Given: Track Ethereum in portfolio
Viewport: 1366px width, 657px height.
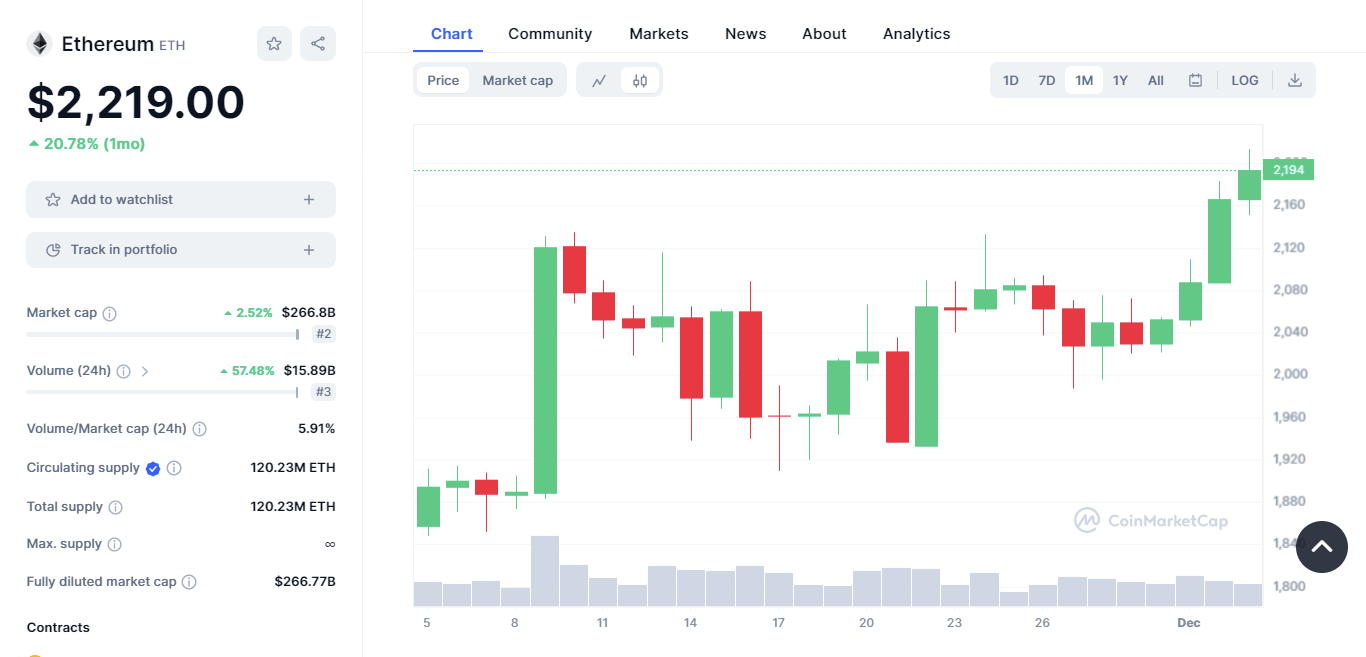Looking at the screenshot, I should click(181, 250).
